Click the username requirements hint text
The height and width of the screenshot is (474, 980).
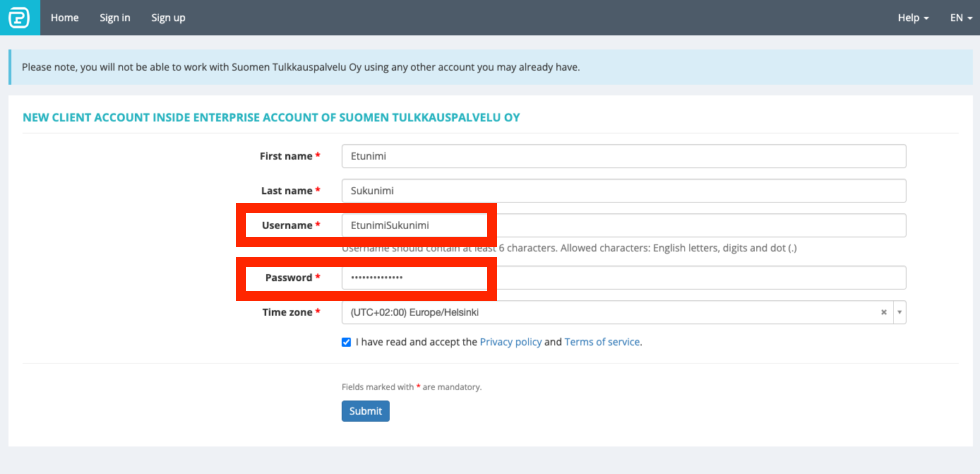(569, 248)
